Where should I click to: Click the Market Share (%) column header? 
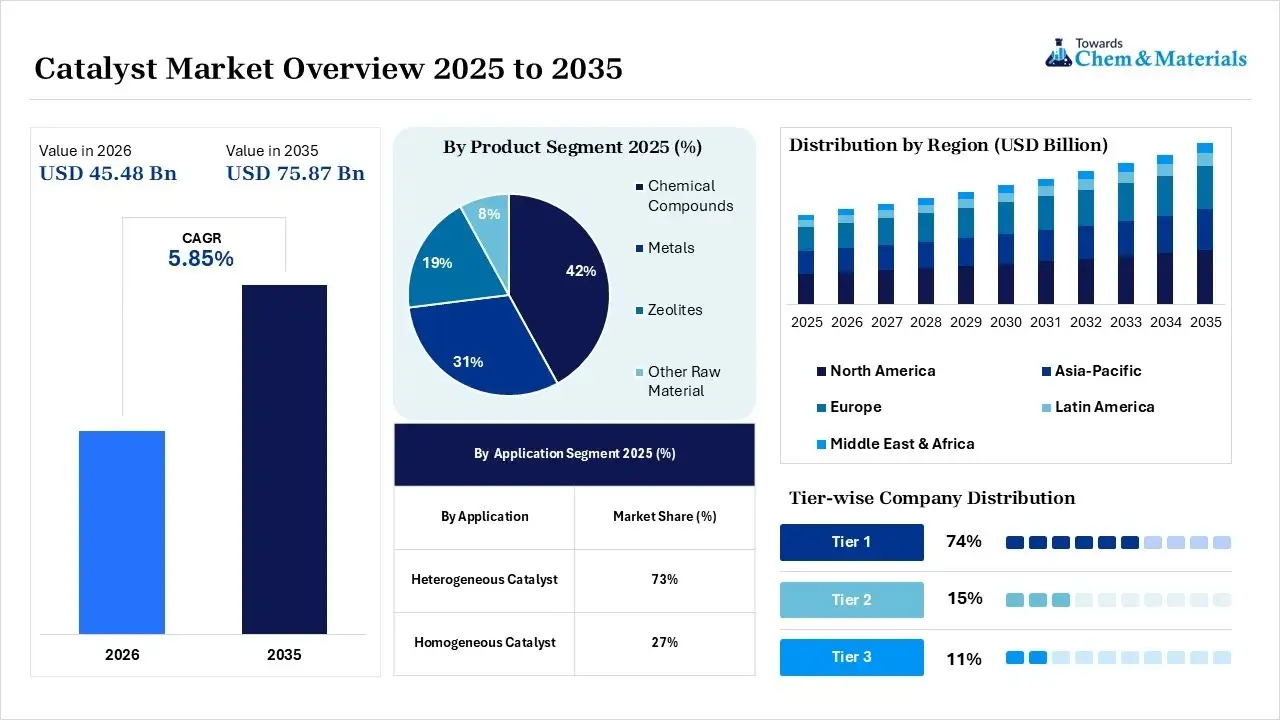tap(665, 518)
